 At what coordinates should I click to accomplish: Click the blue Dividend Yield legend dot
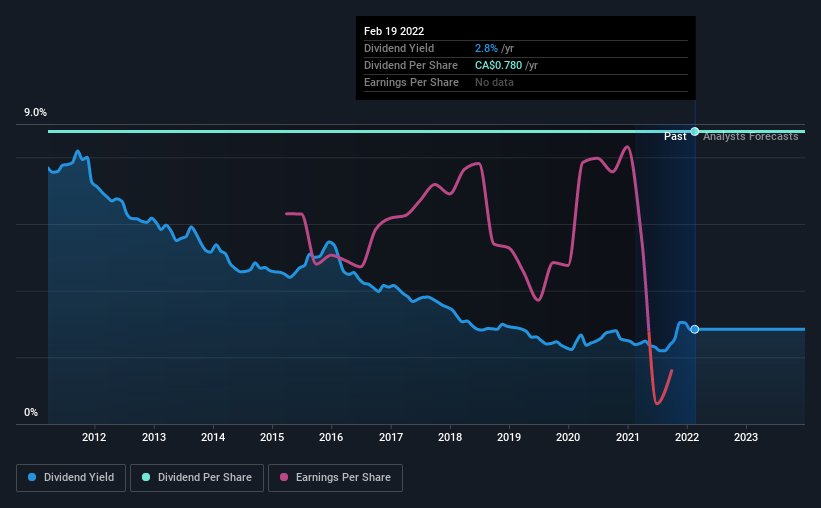pos(32,477)
